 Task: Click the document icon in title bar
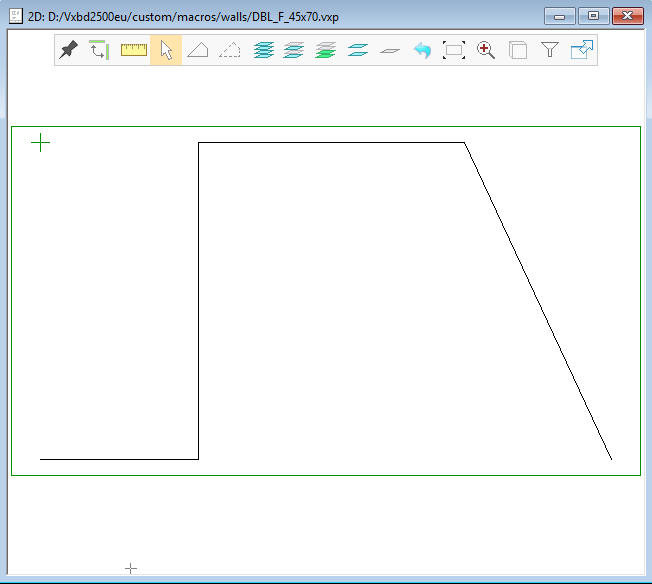[x=16, y=17]
